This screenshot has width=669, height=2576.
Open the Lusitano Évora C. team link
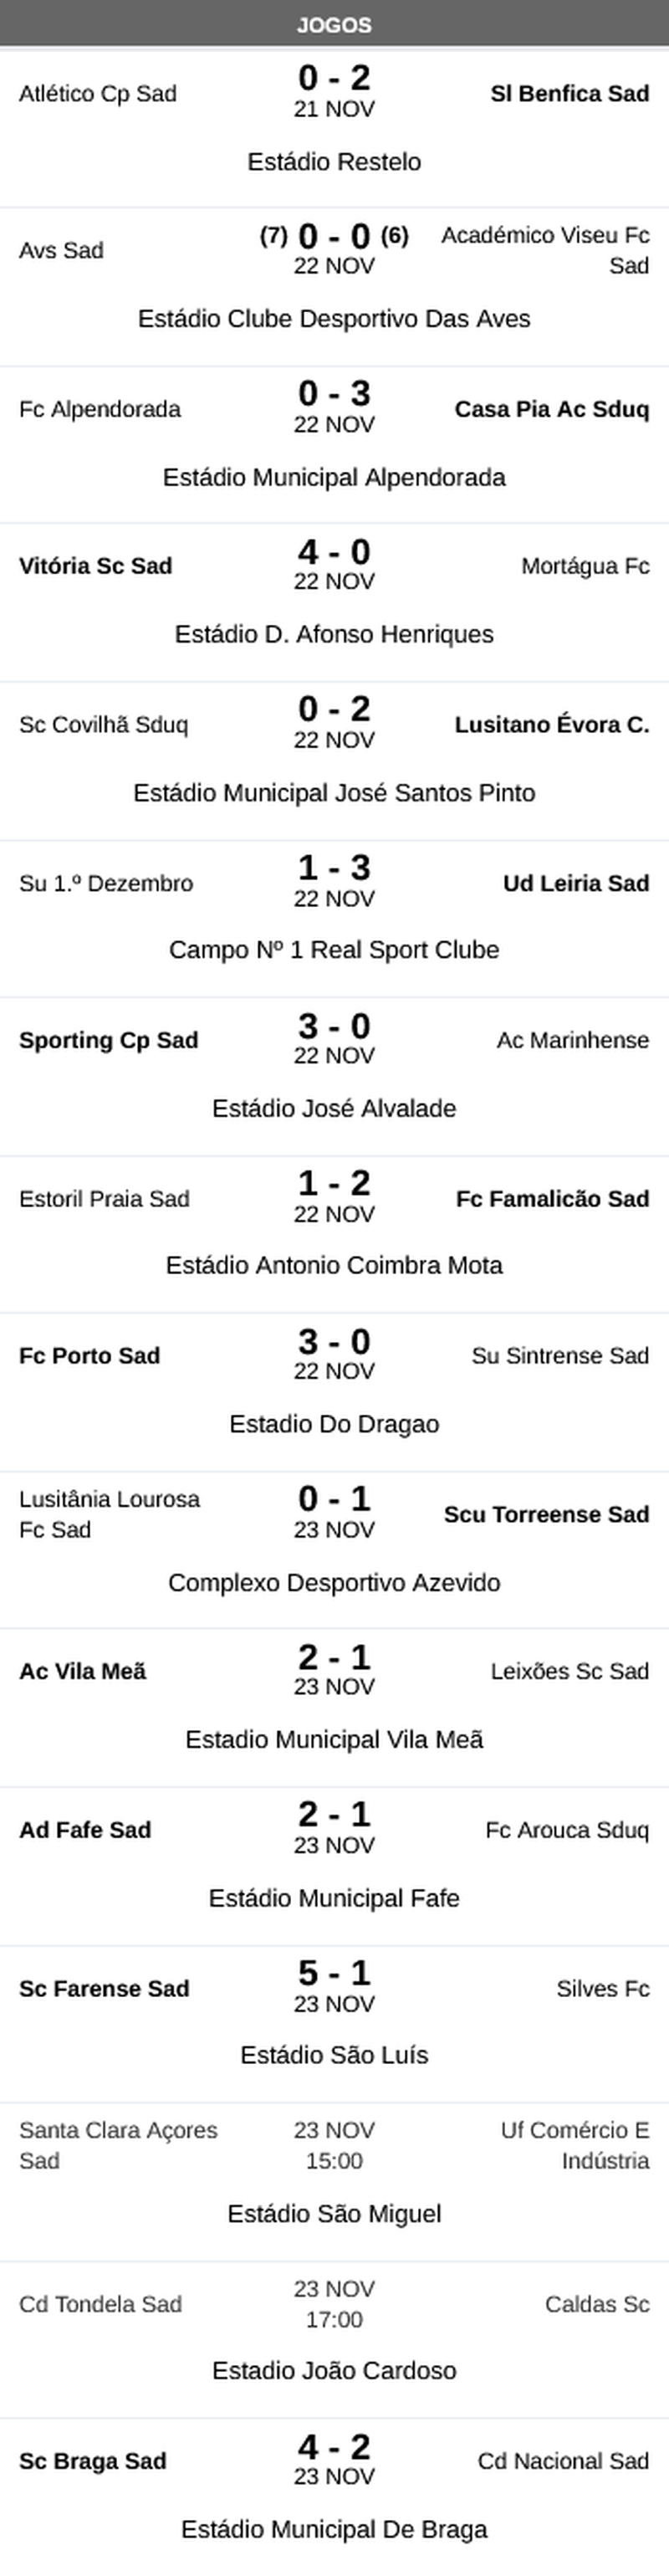point(551,724)
